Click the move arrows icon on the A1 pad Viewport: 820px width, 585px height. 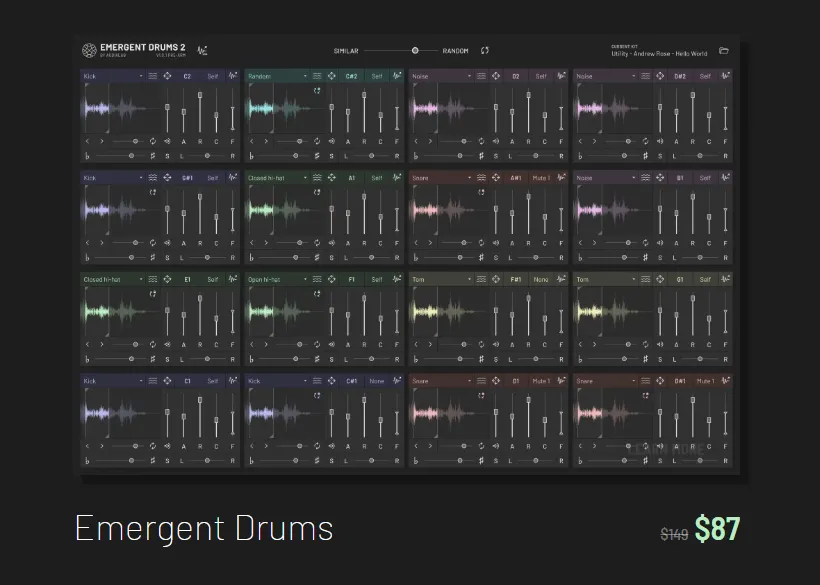coord(332,178)
